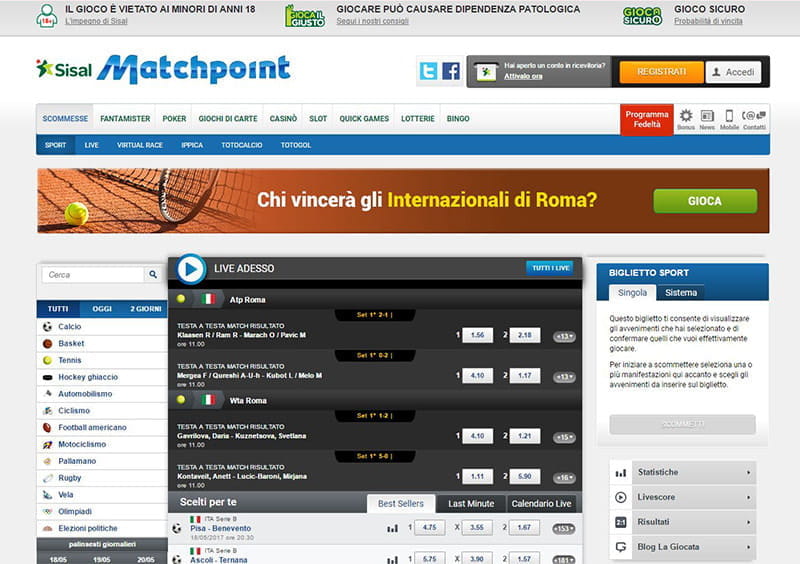Click in the Cerca search field
Viewport: 800px width, 564px height.
[x=93, y=275]
